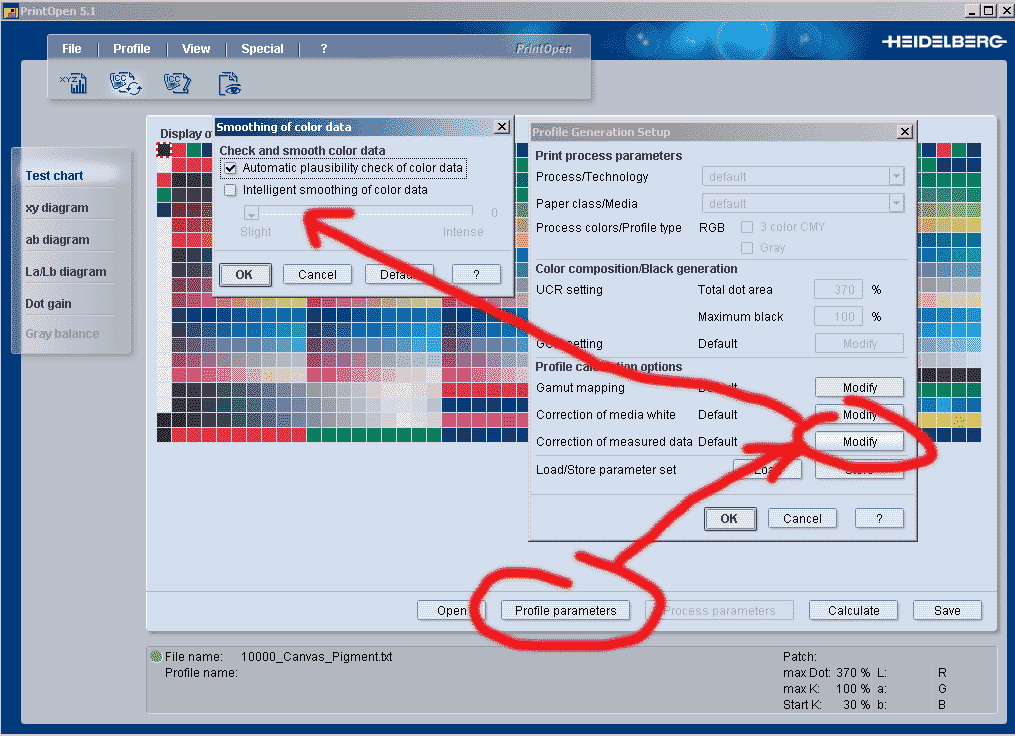1015x736 pixels.
Task: Confirm OK in Smoothing of color data dialog
Action: (x=244, y=274)
